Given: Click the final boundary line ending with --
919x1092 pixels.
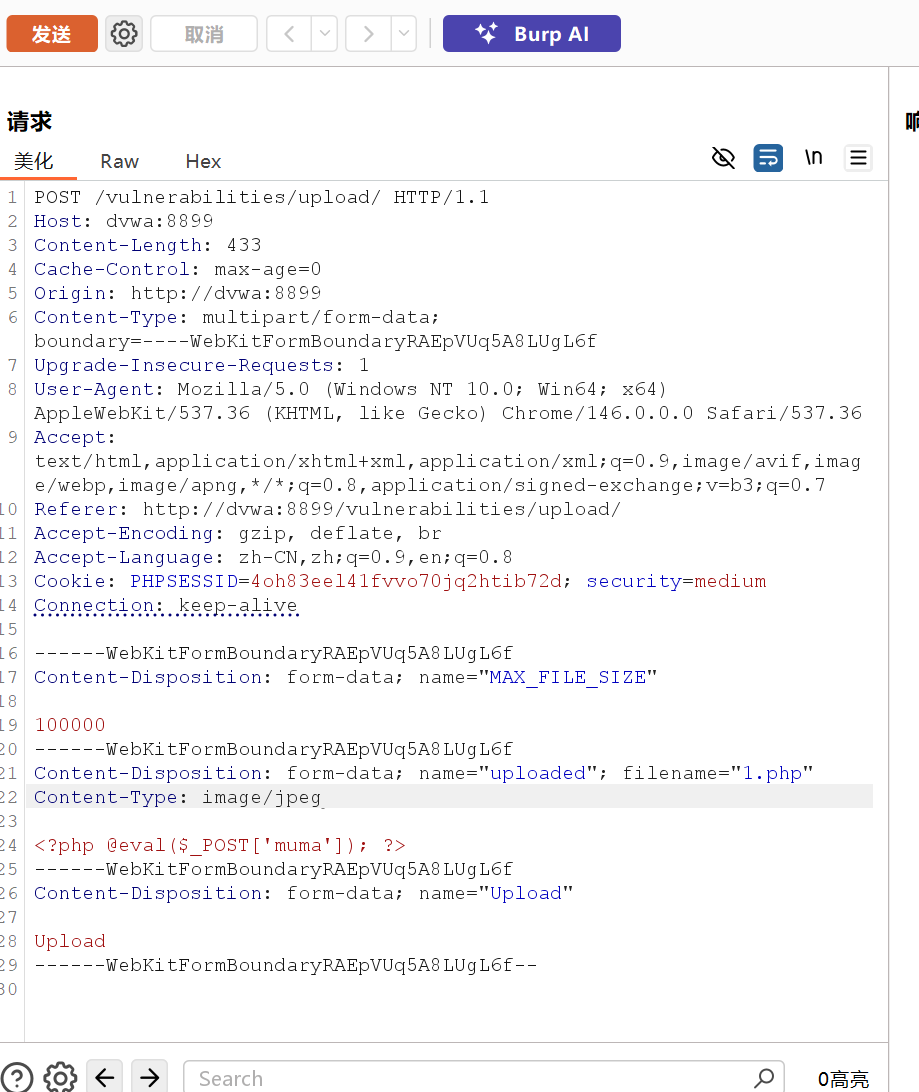Looking at the screenshot, I should (285, 965).
